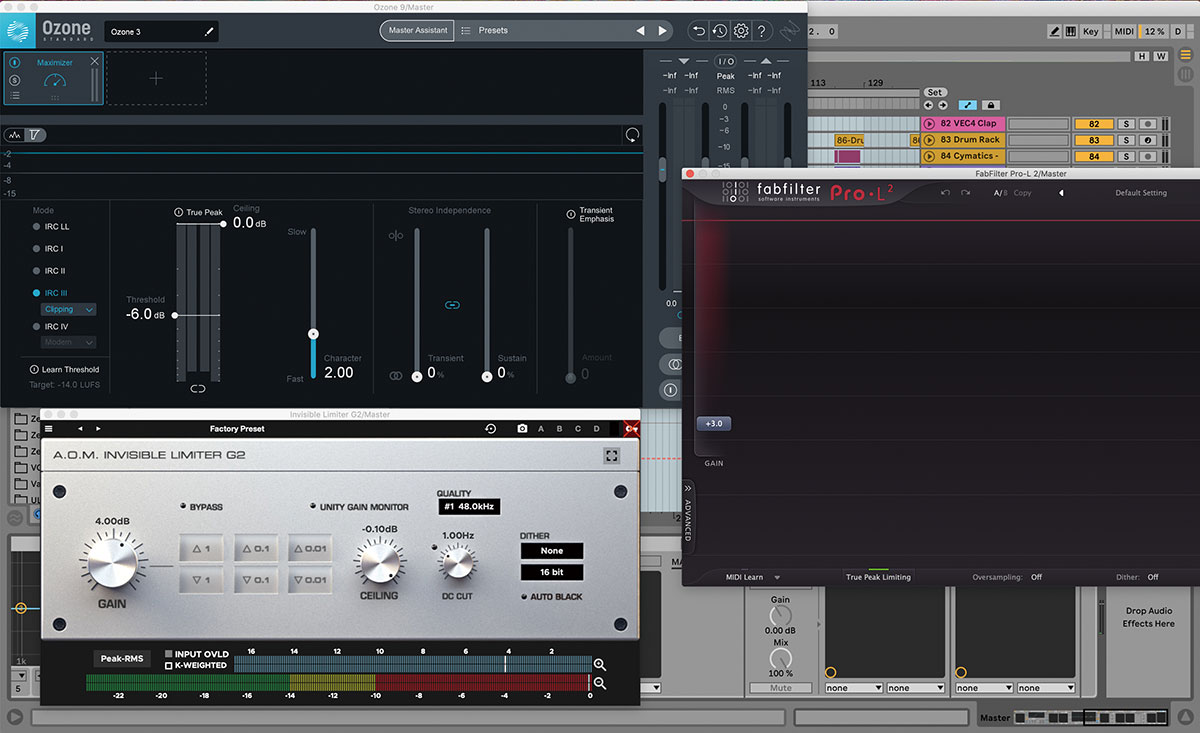The width and height of the screenshot is (1200, 733).
Task: Enable BYPASS on Invisible Limiter
Action: coord(182,507)
